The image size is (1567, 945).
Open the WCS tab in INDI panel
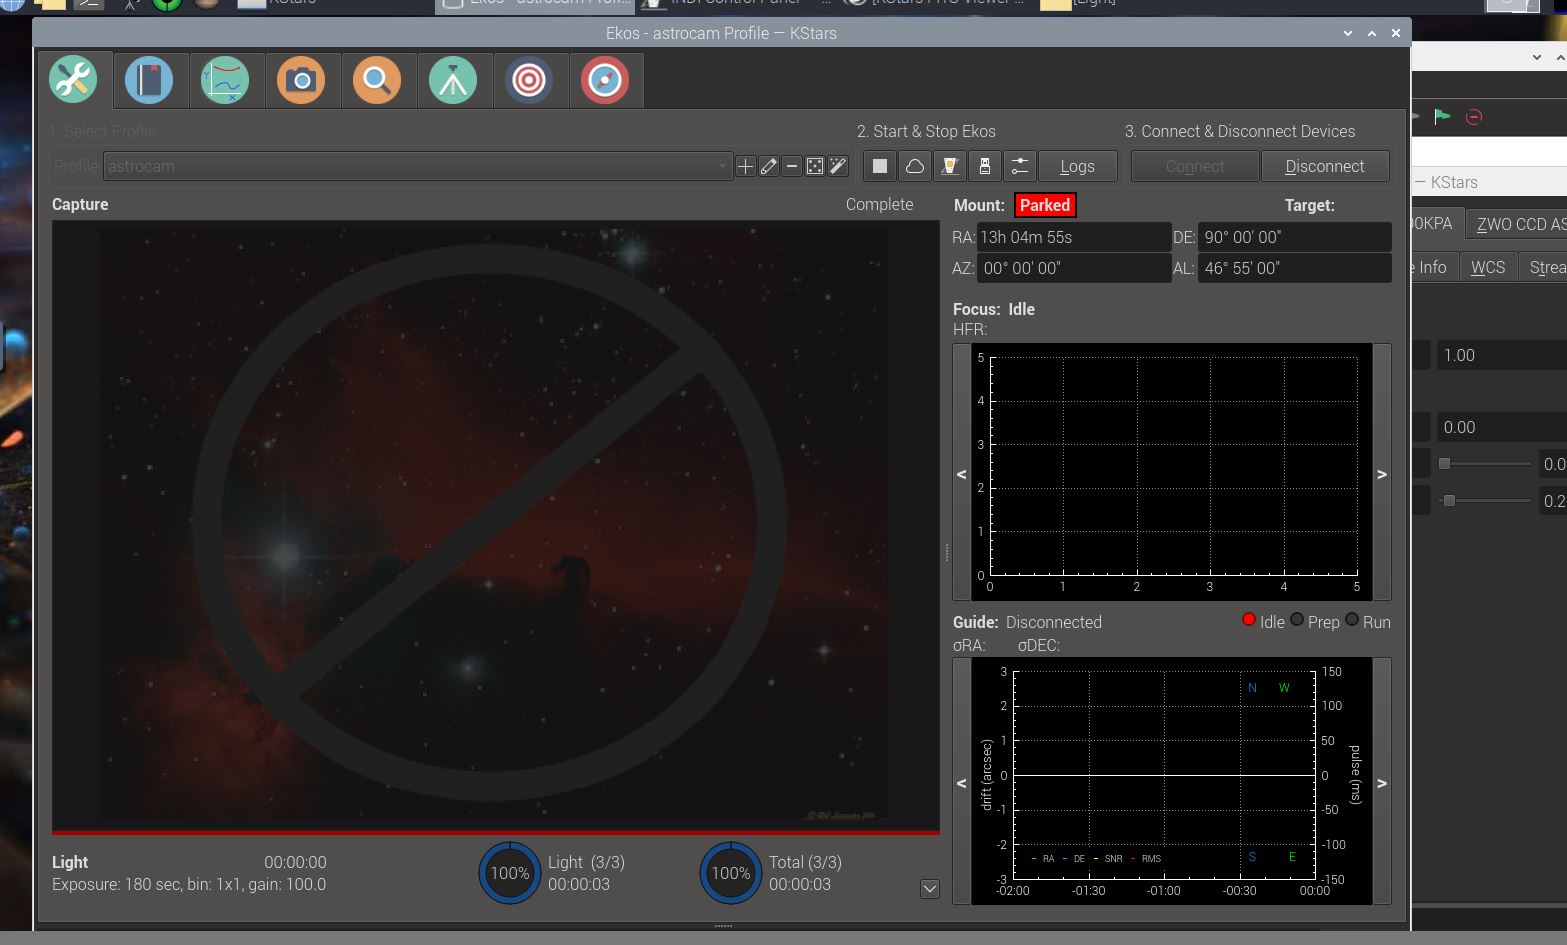(1488, 267)
